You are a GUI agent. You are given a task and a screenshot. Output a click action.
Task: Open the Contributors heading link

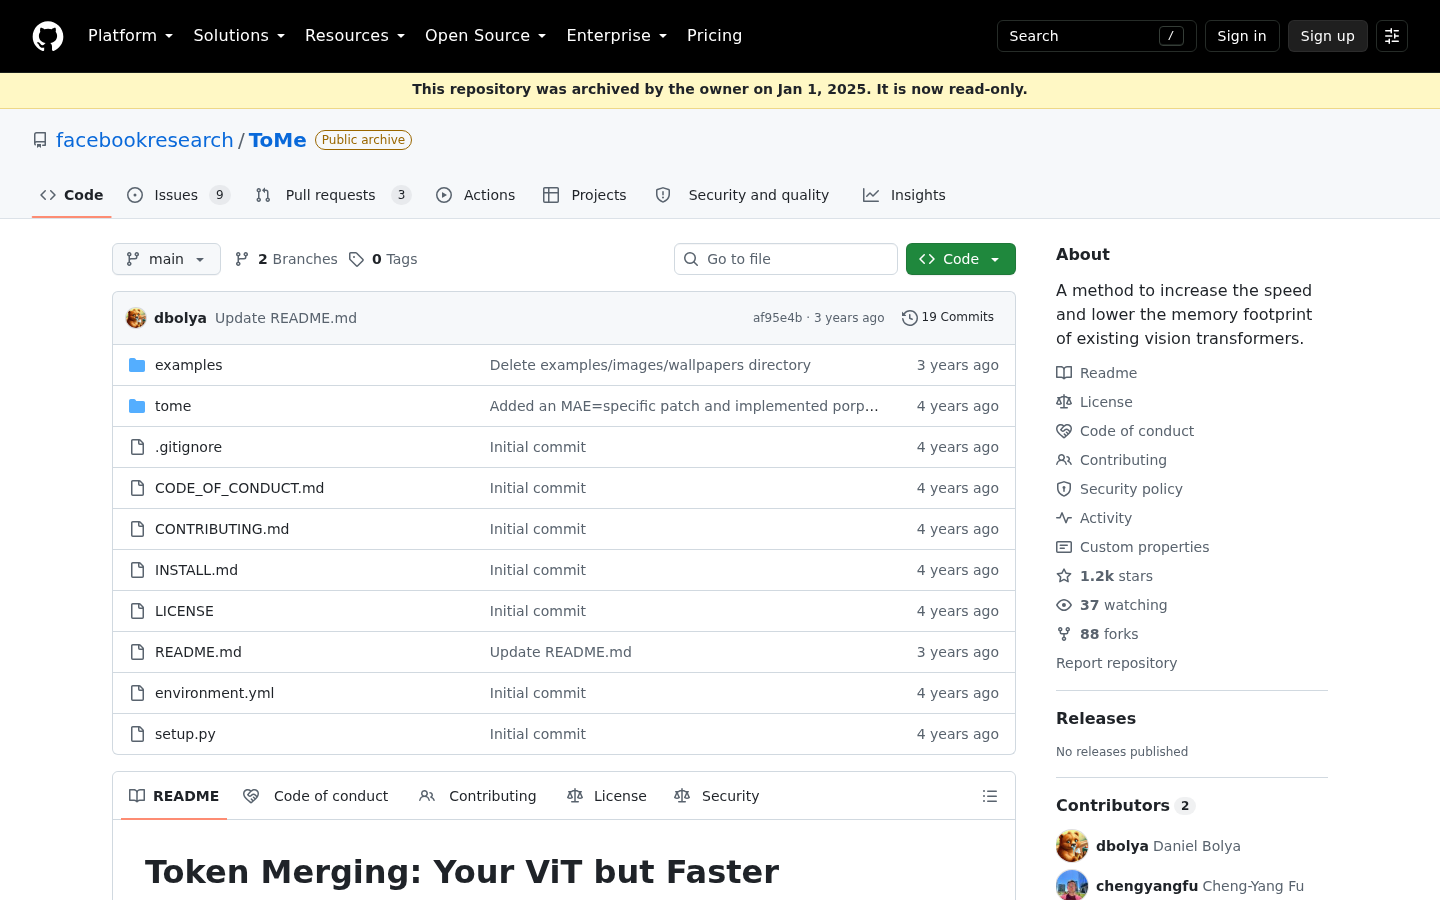(1125, 805)
